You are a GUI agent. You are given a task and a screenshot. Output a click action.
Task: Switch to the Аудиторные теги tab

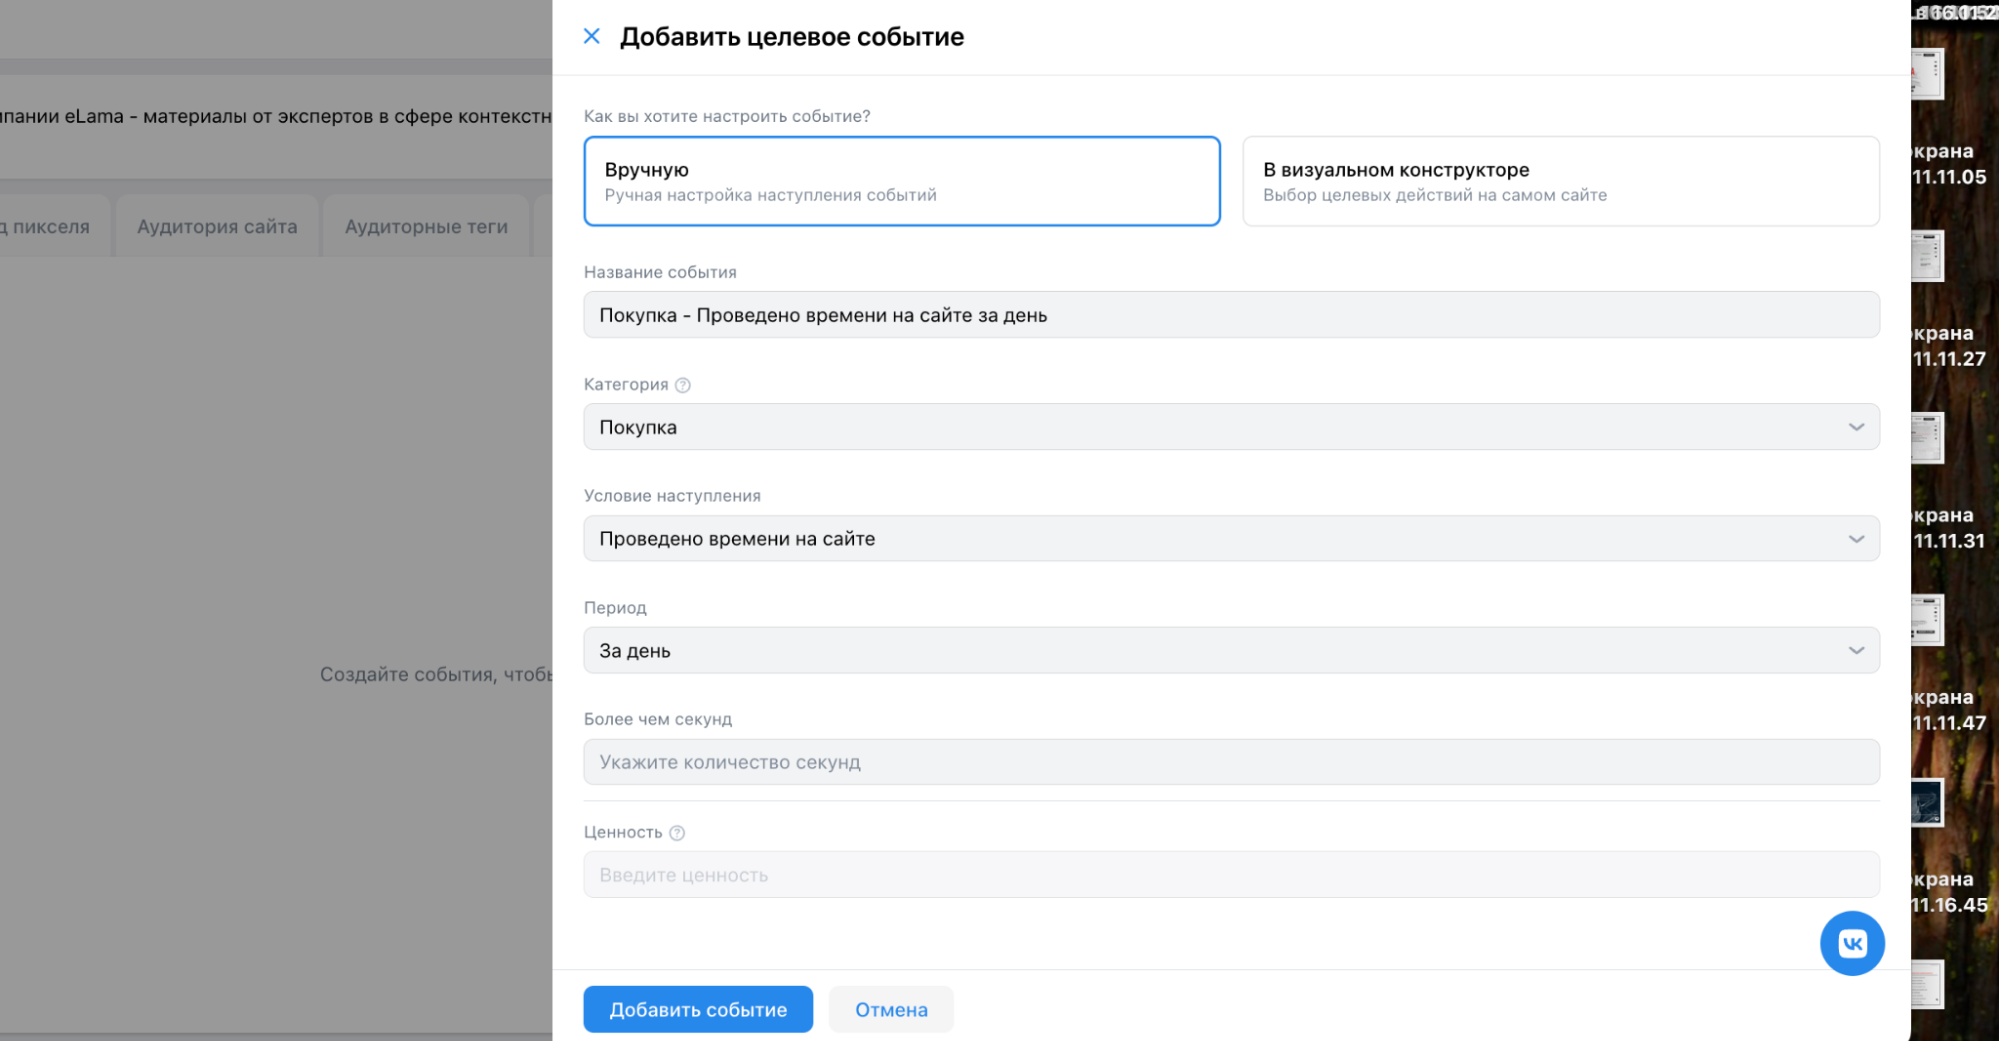click(426, 226)
